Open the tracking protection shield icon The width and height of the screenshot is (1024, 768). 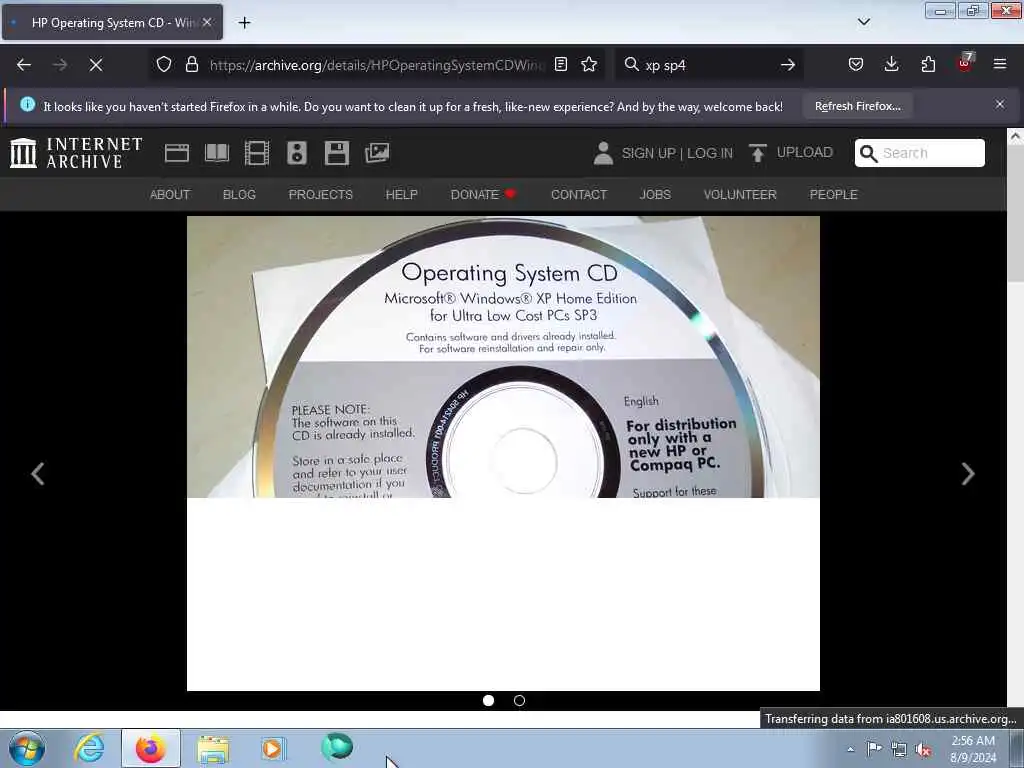[x=164, y=64]
